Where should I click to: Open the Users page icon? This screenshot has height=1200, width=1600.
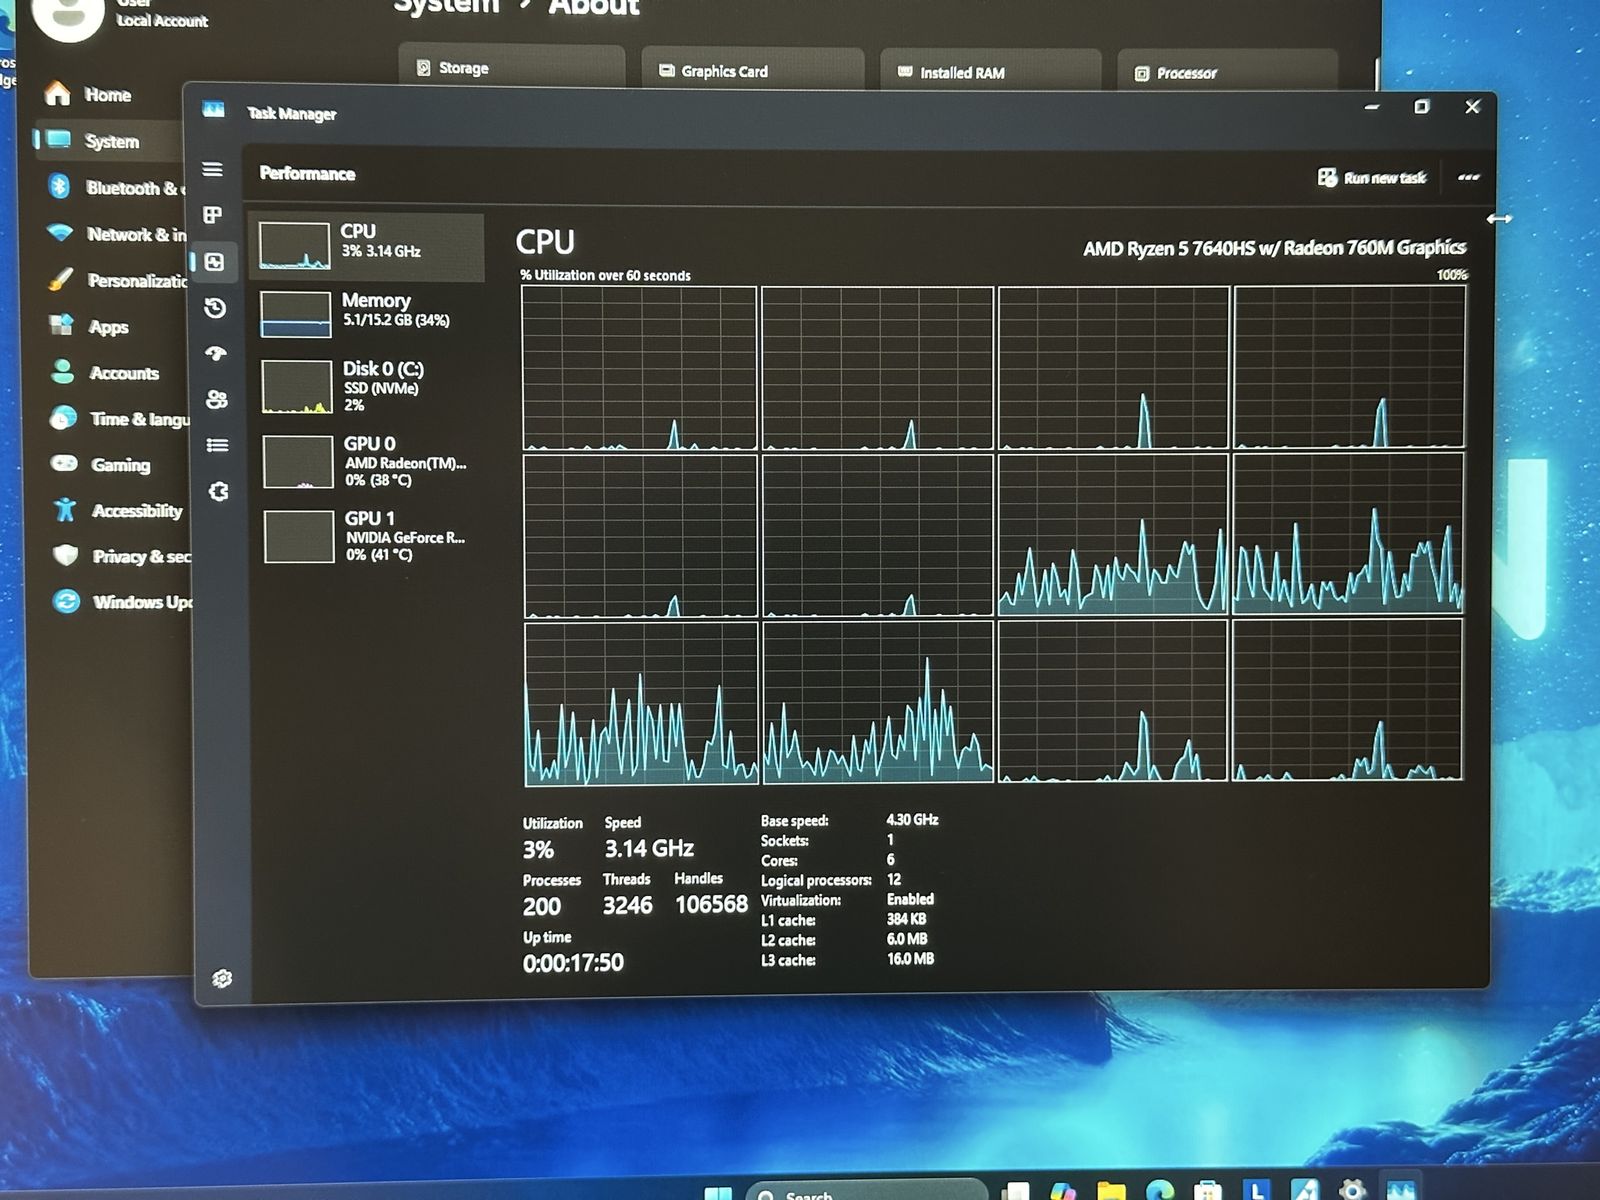(217, 399)
